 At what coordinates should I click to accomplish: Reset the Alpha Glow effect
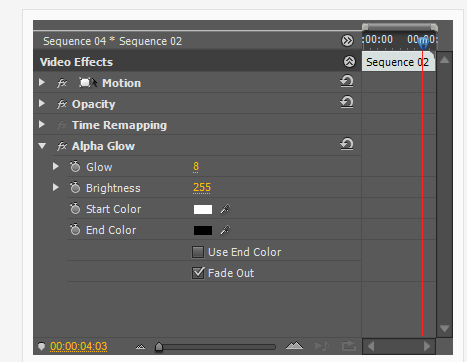[347, 144]
